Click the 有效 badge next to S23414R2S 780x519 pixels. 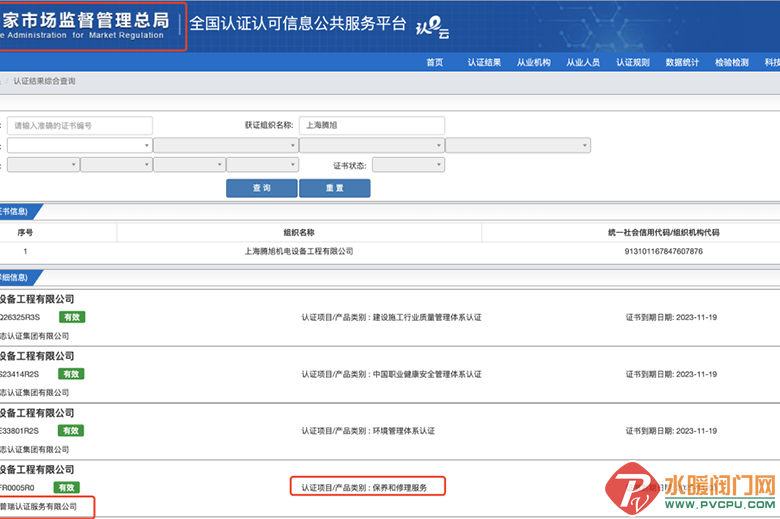point(71,374)
